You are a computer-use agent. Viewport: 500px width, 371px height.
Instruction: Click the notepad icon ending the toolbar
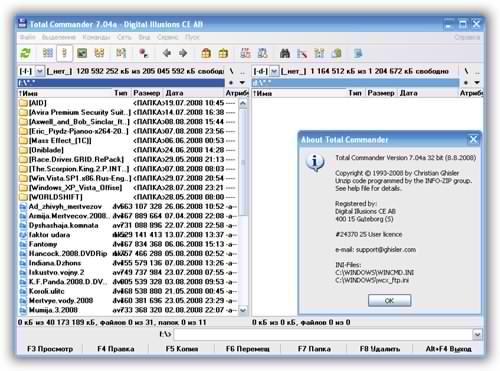coord(358,53)
